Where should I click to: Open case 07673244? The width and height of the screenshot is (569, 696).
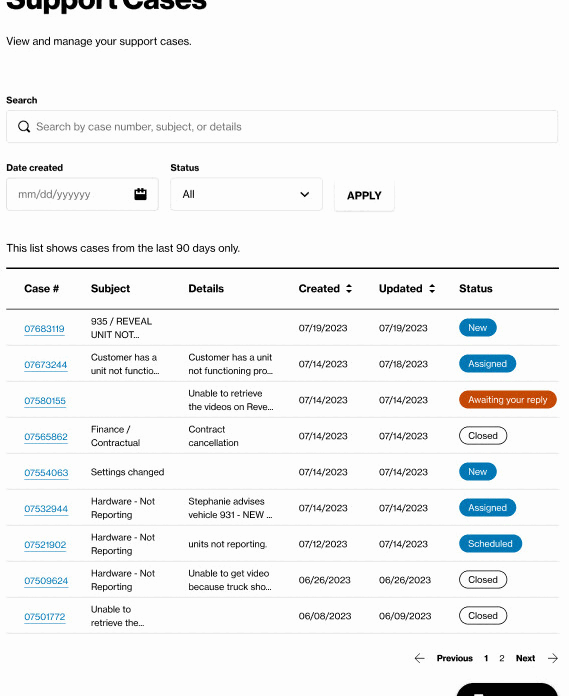point(46,365)
